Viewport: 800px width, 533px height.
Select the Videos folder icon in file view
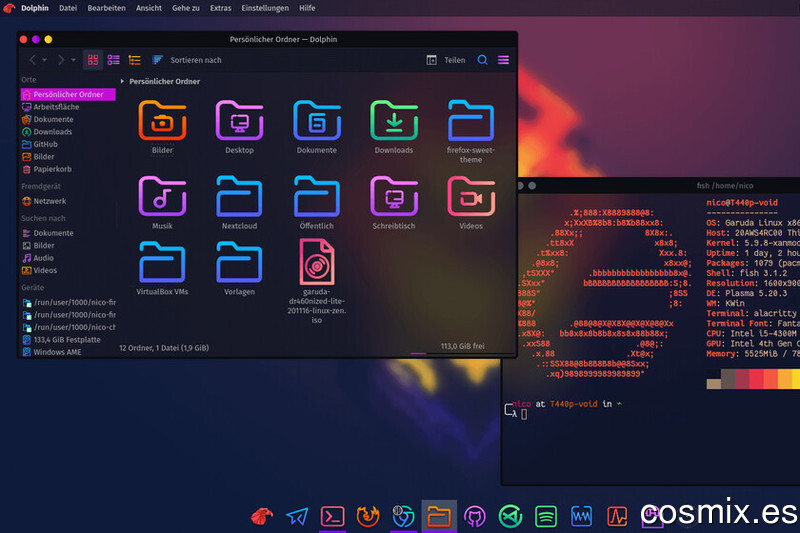(x=471, y=196)
